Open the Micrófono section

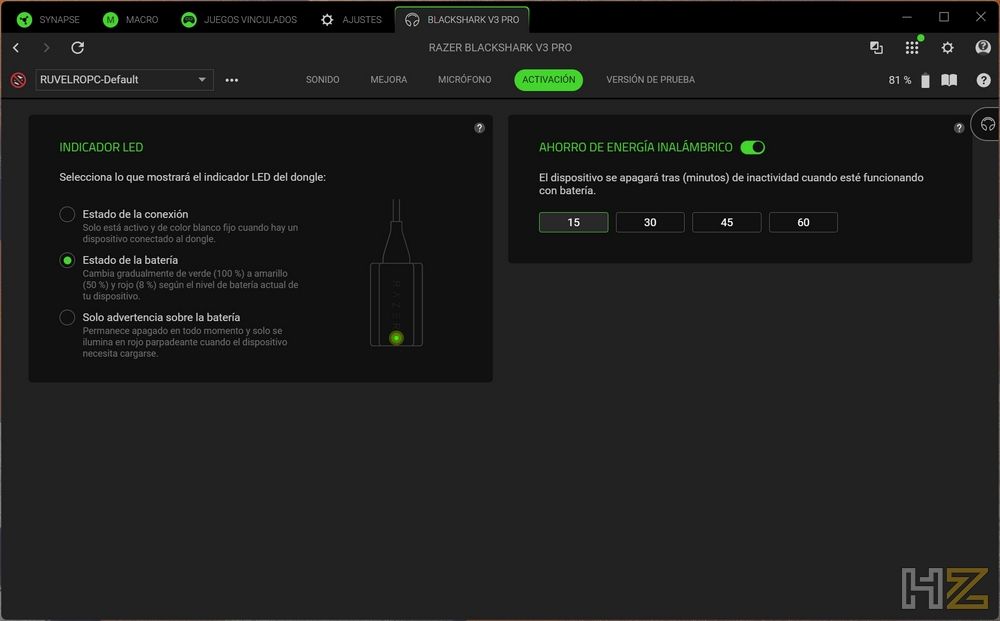pos(464,80)
